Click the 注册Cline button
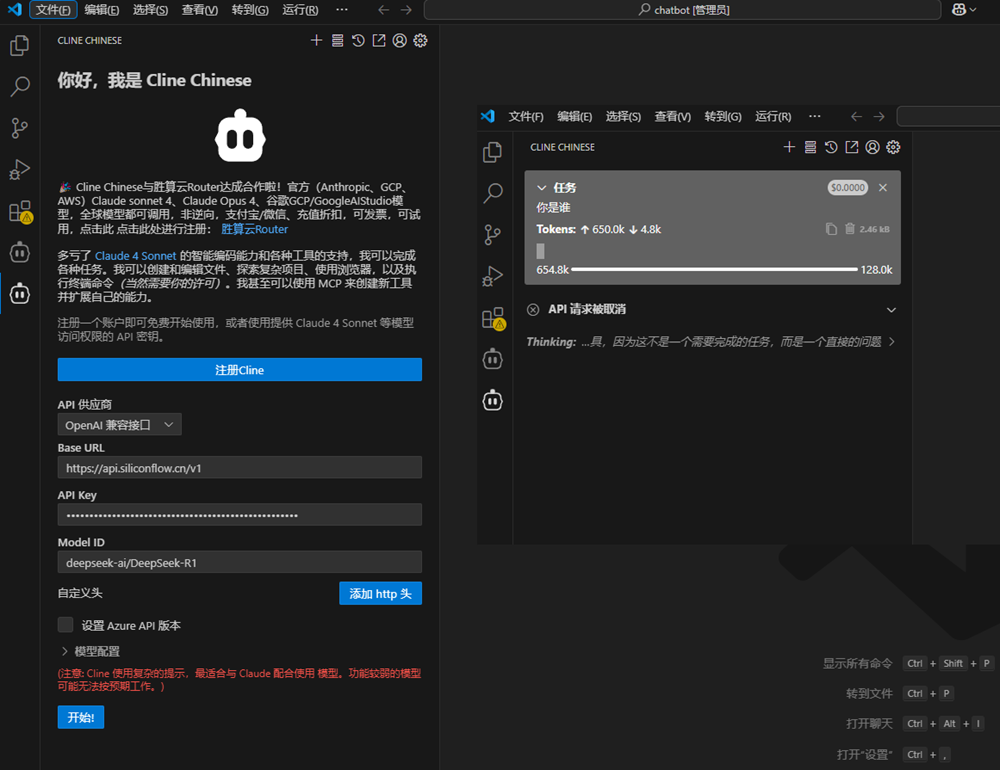The image size is (1000, 770). [240, 369]
